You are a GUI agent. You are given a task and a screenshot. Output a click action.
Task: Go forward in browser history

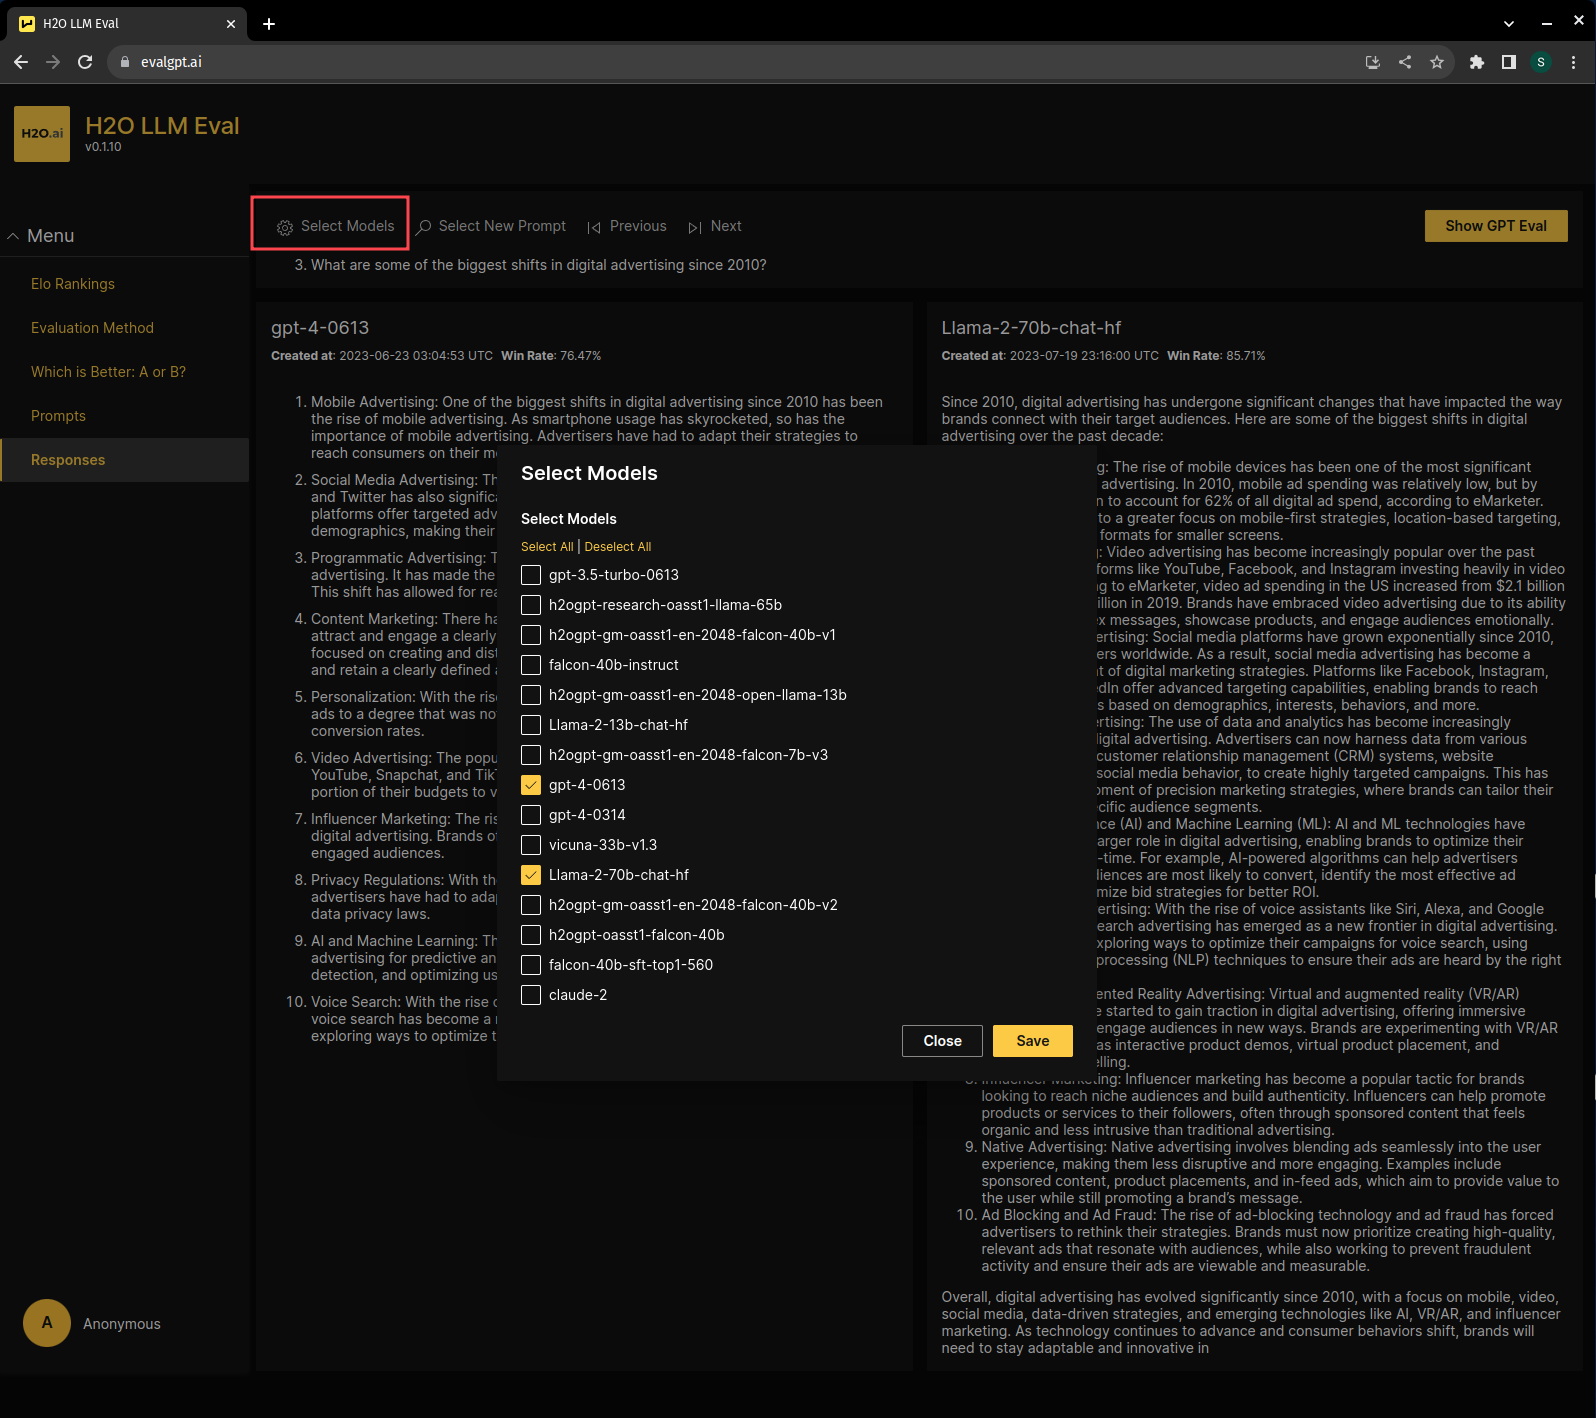pyautogui.click(x=53, y=62)
